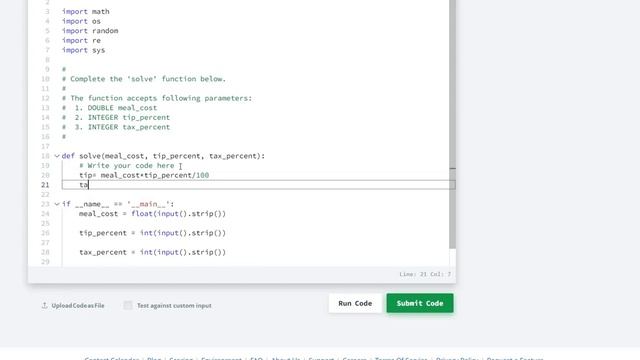Click line number 21 in the gutter
The image size is (640, 360).
[x=45, y=185]
